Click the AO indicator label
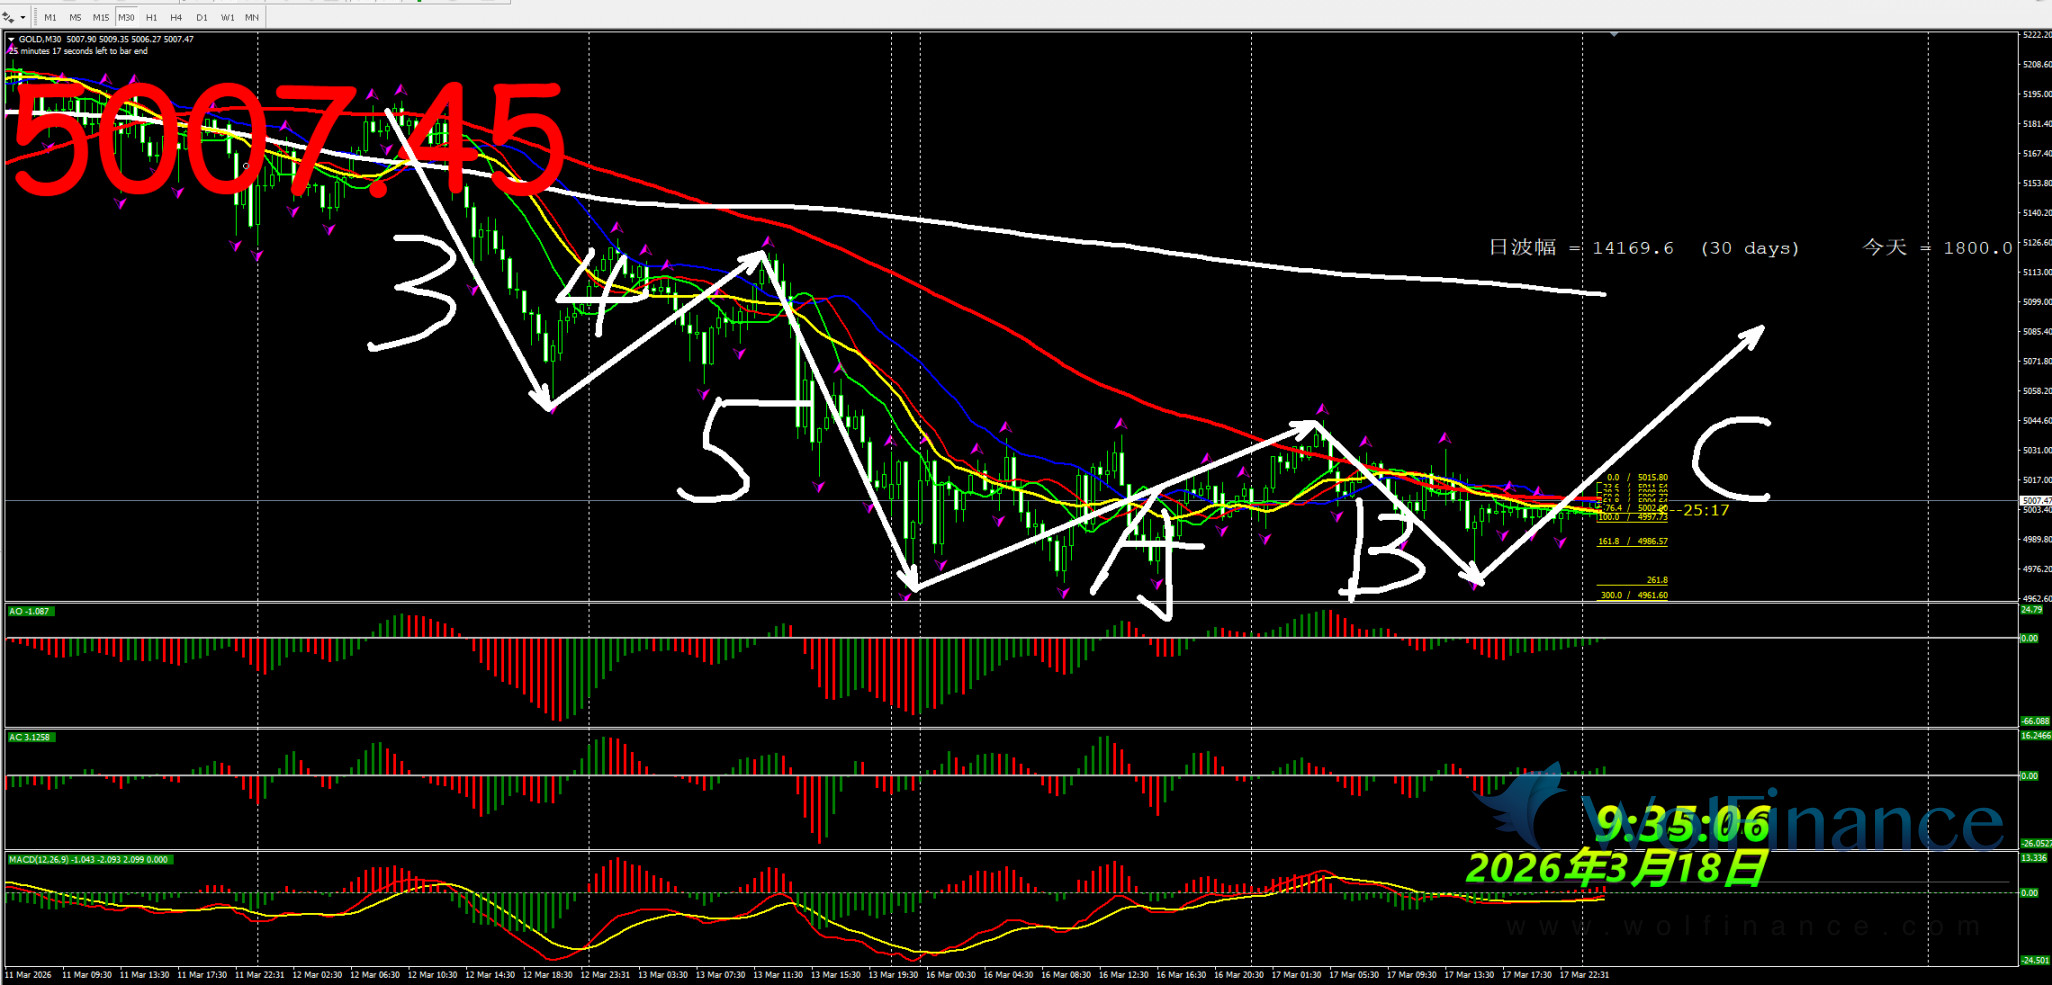 [29, 611]
